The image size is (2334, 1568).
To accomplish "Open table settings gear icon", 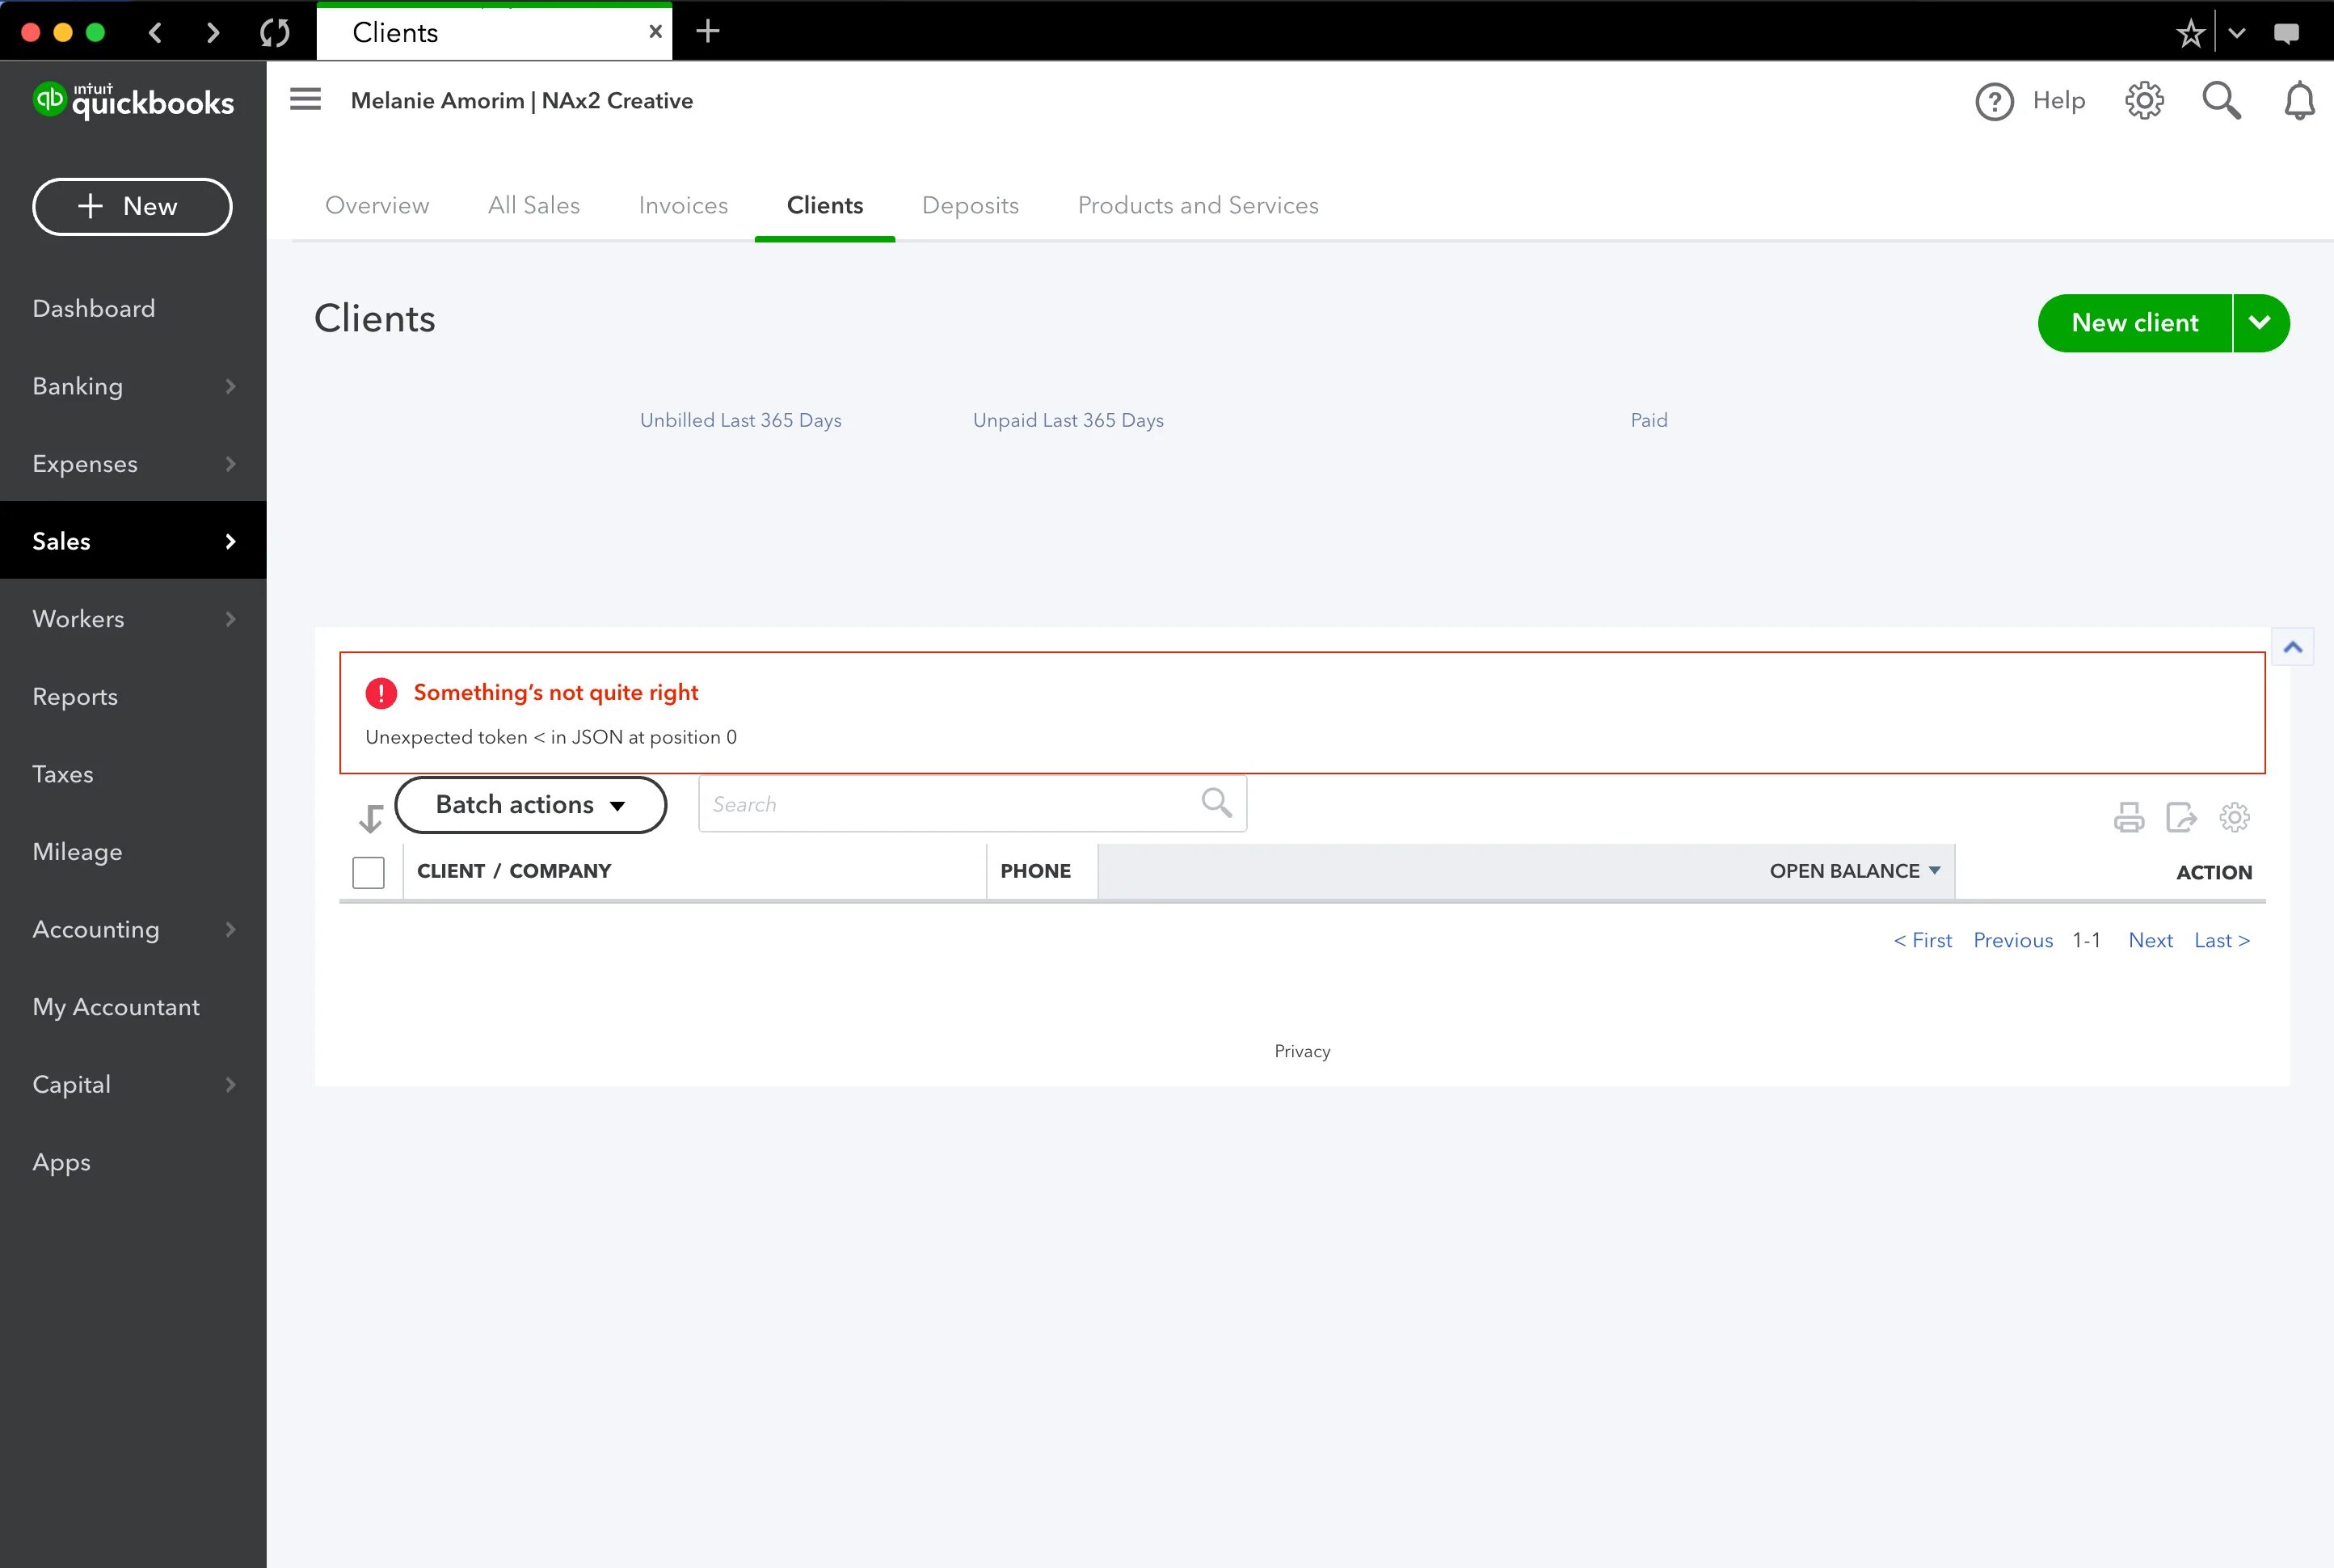I will coord(2234,817).
